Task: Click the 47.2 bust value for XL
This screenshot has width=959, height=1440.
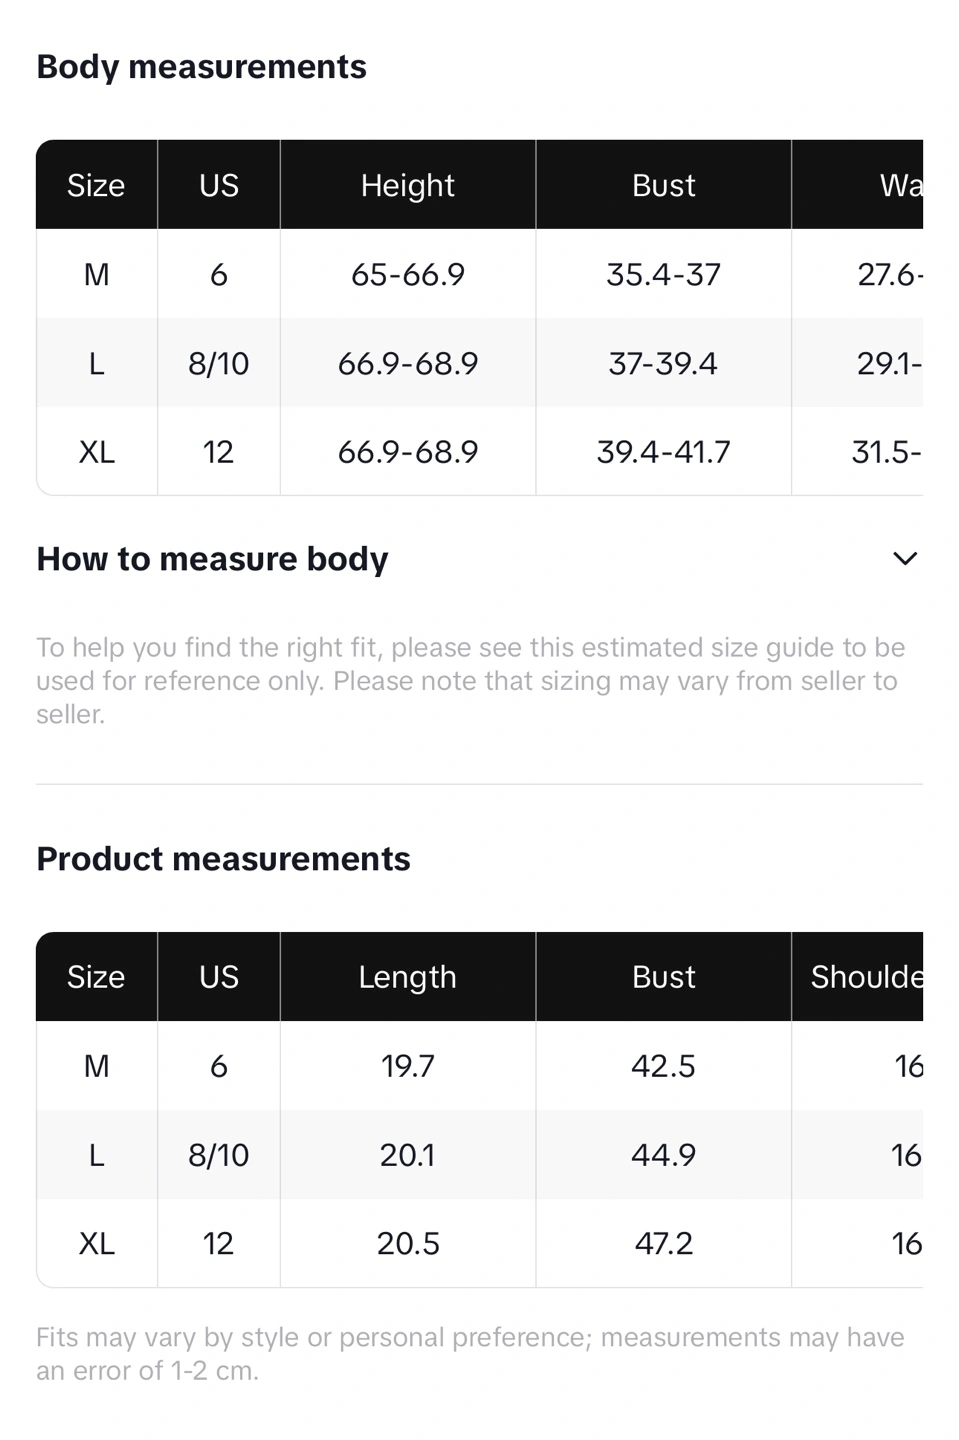Action: point(663,1243)
